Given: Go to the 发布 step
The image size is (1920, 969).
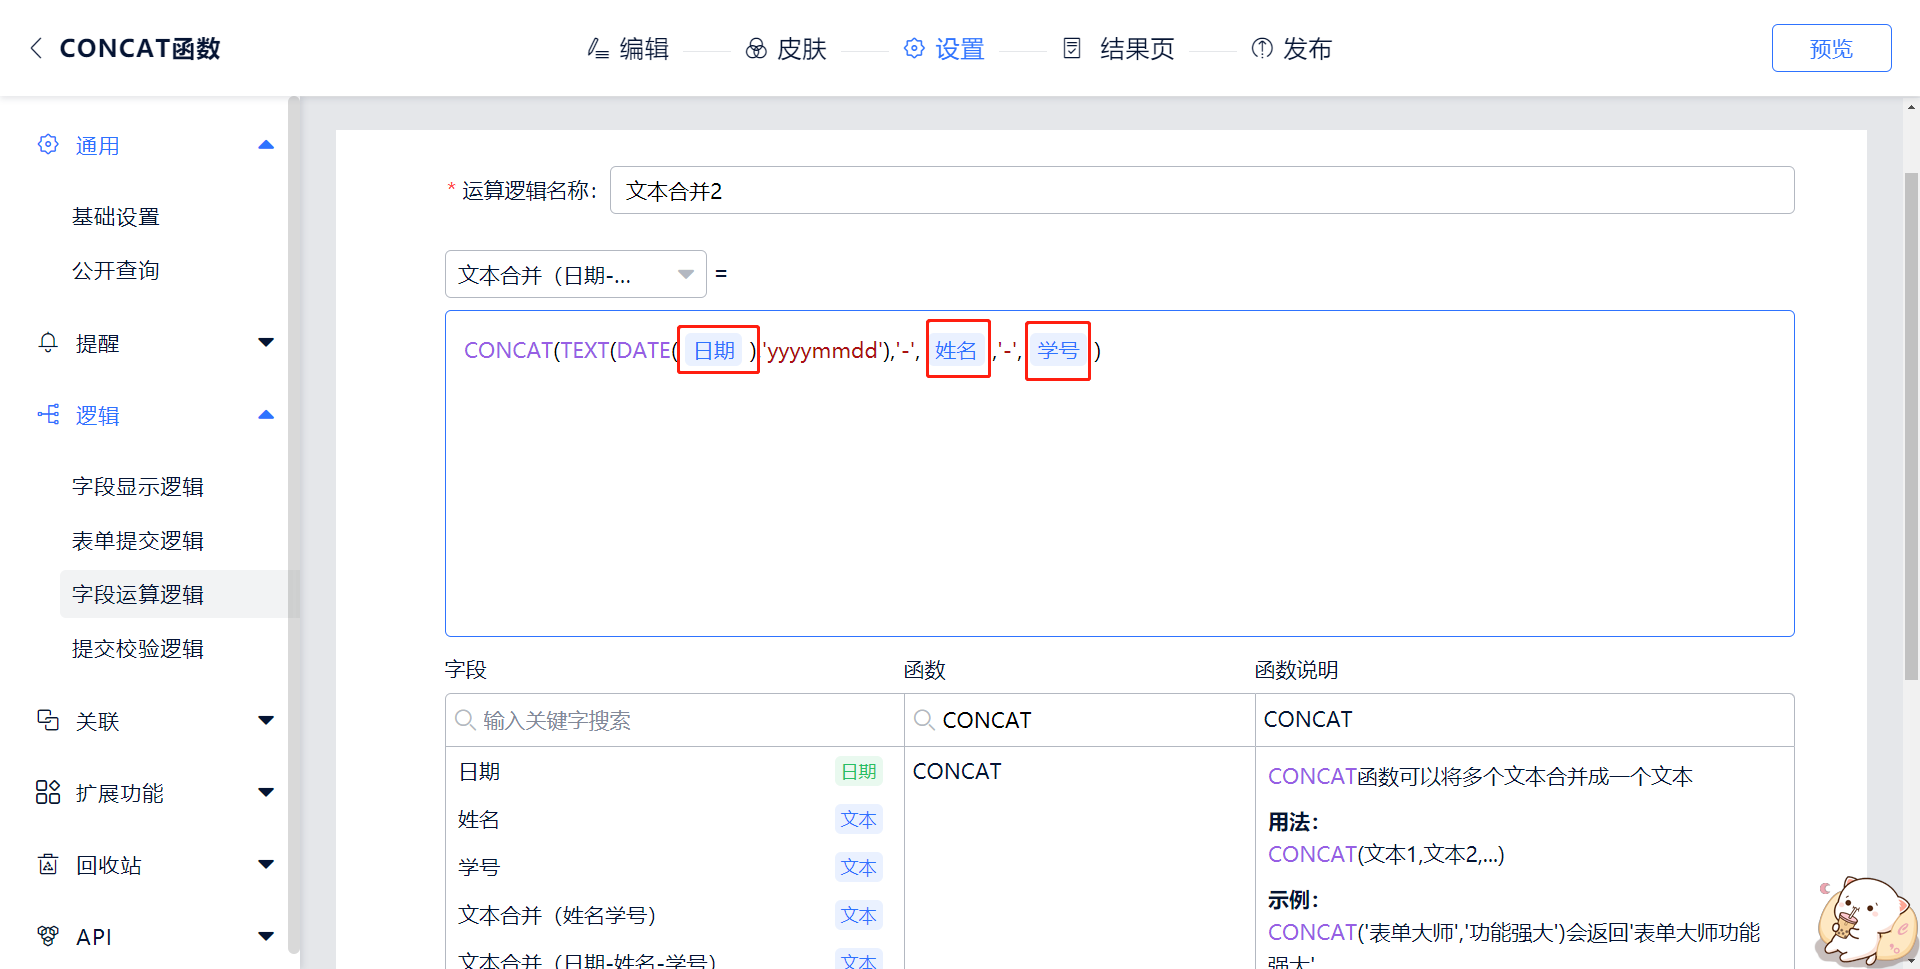Looking at the screenshot, I should (1291, 48).
